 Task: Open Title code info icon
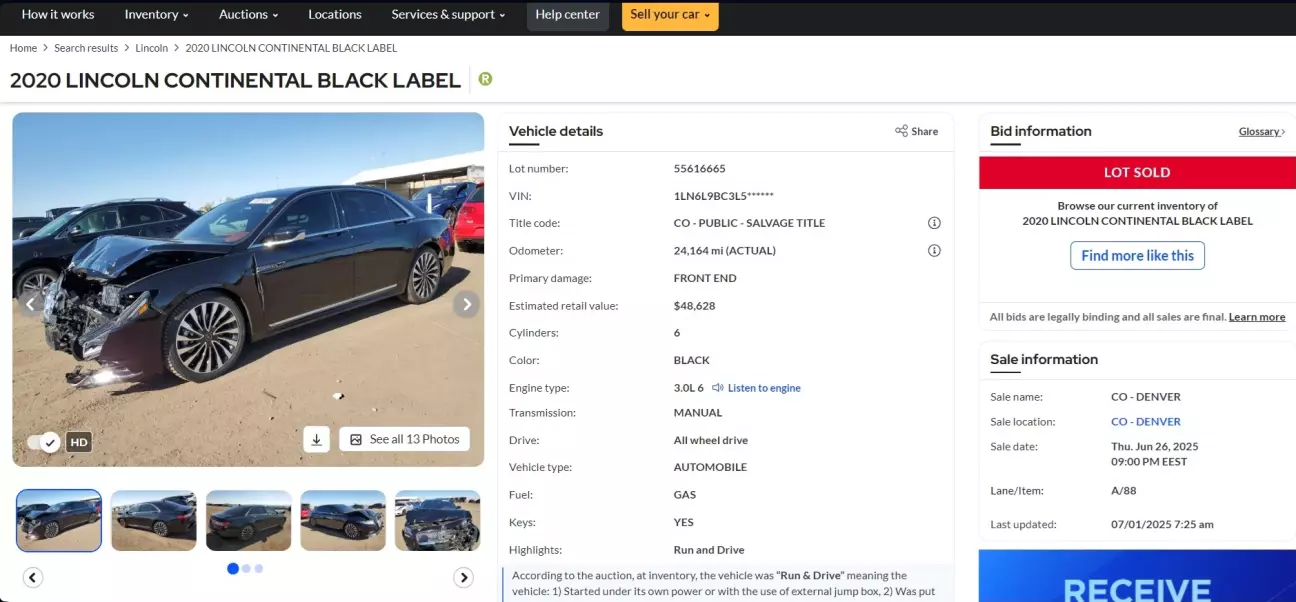(934, 223)
